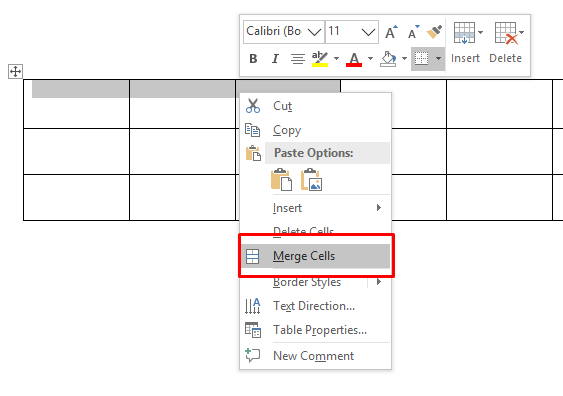Viewport: 563px width, 396px height.
Task: Toggle Italic formatting in mini toolbar
Action: pyautogui.click(x=275, y=59)
